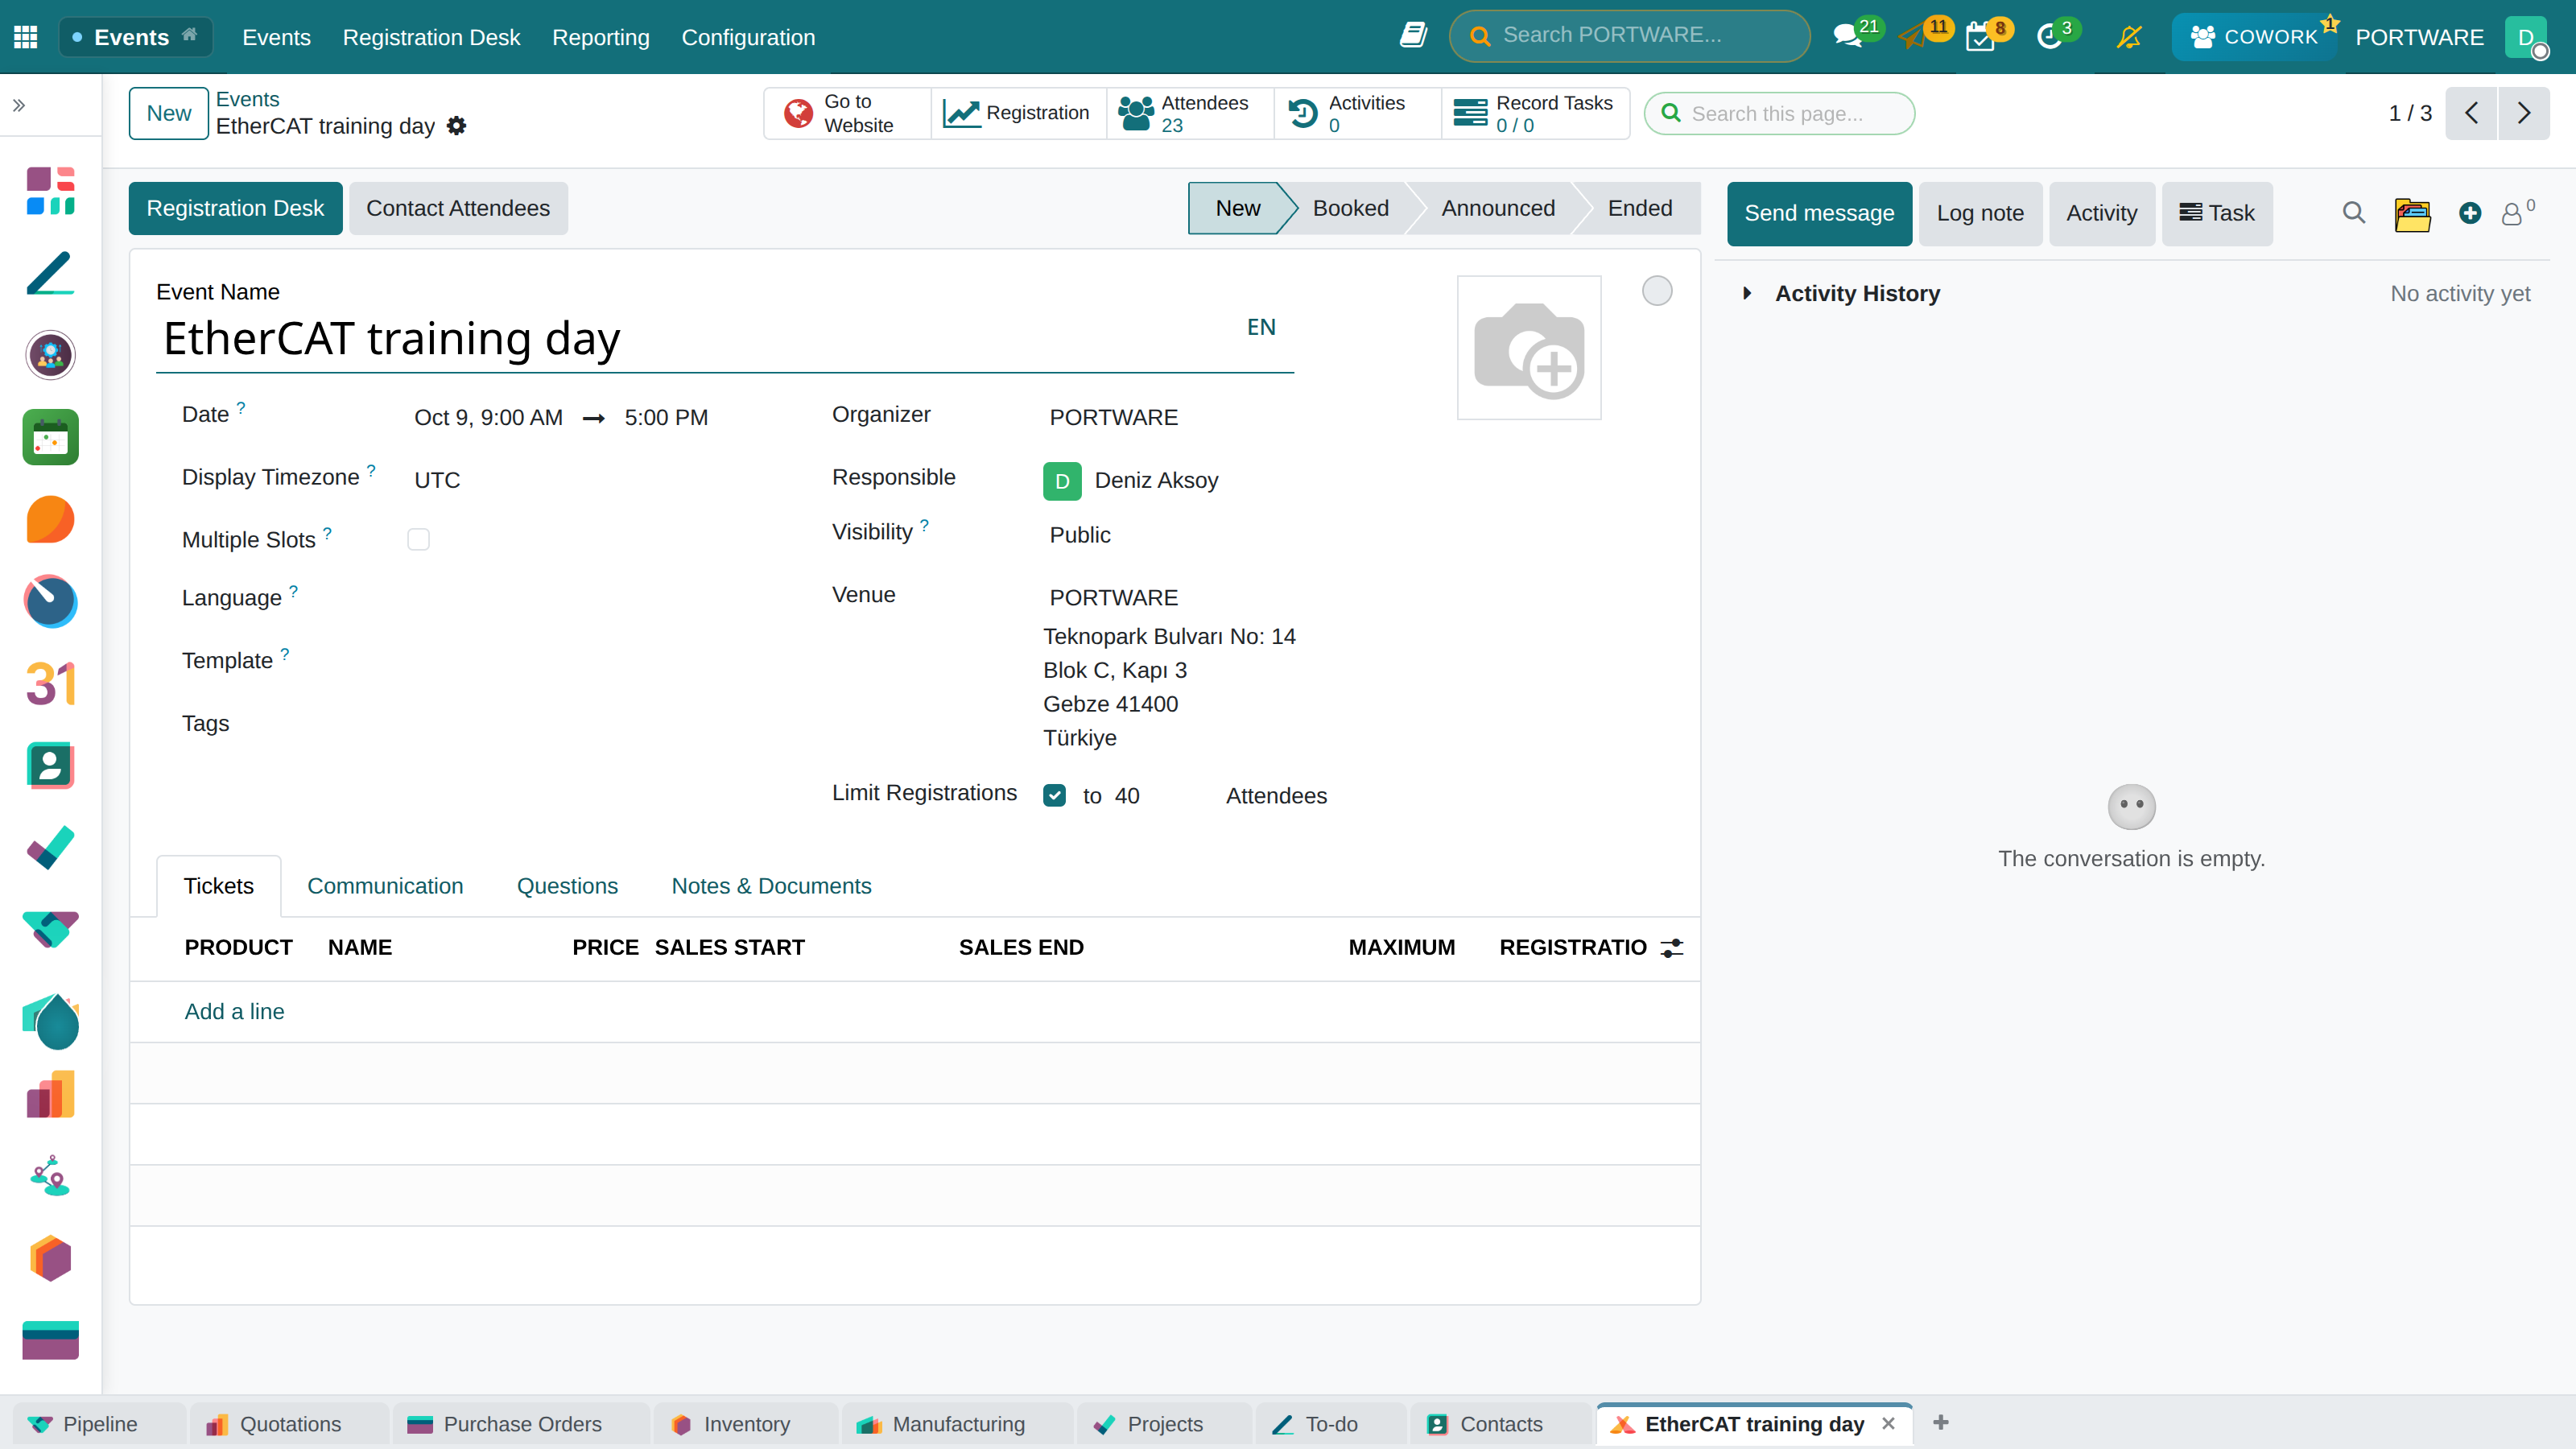The height and width of the screenshot is (1449, 2576).
Task: Click the plus circle follow icon
Action: pos(2470,213)
